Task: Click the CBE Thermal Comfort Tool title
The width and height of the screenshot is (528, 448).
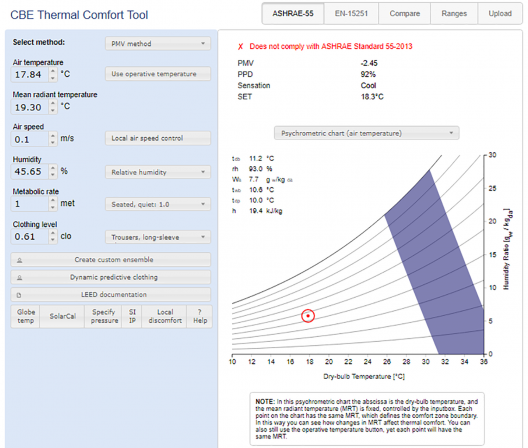Action: pyautogui.click(x=79, y=15)
